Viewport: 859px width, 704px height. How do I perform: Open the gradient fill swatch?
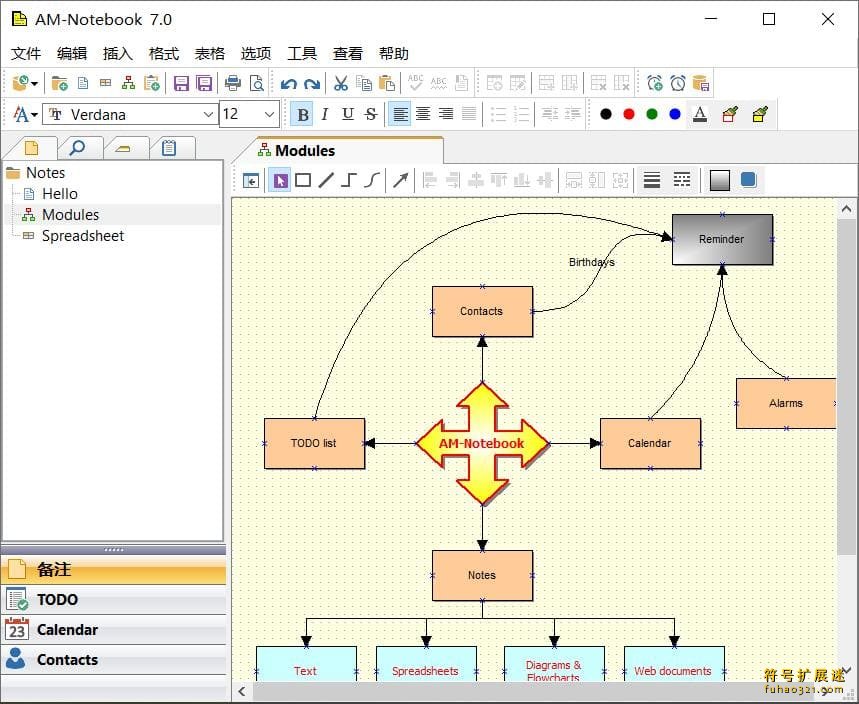(719, 180)
